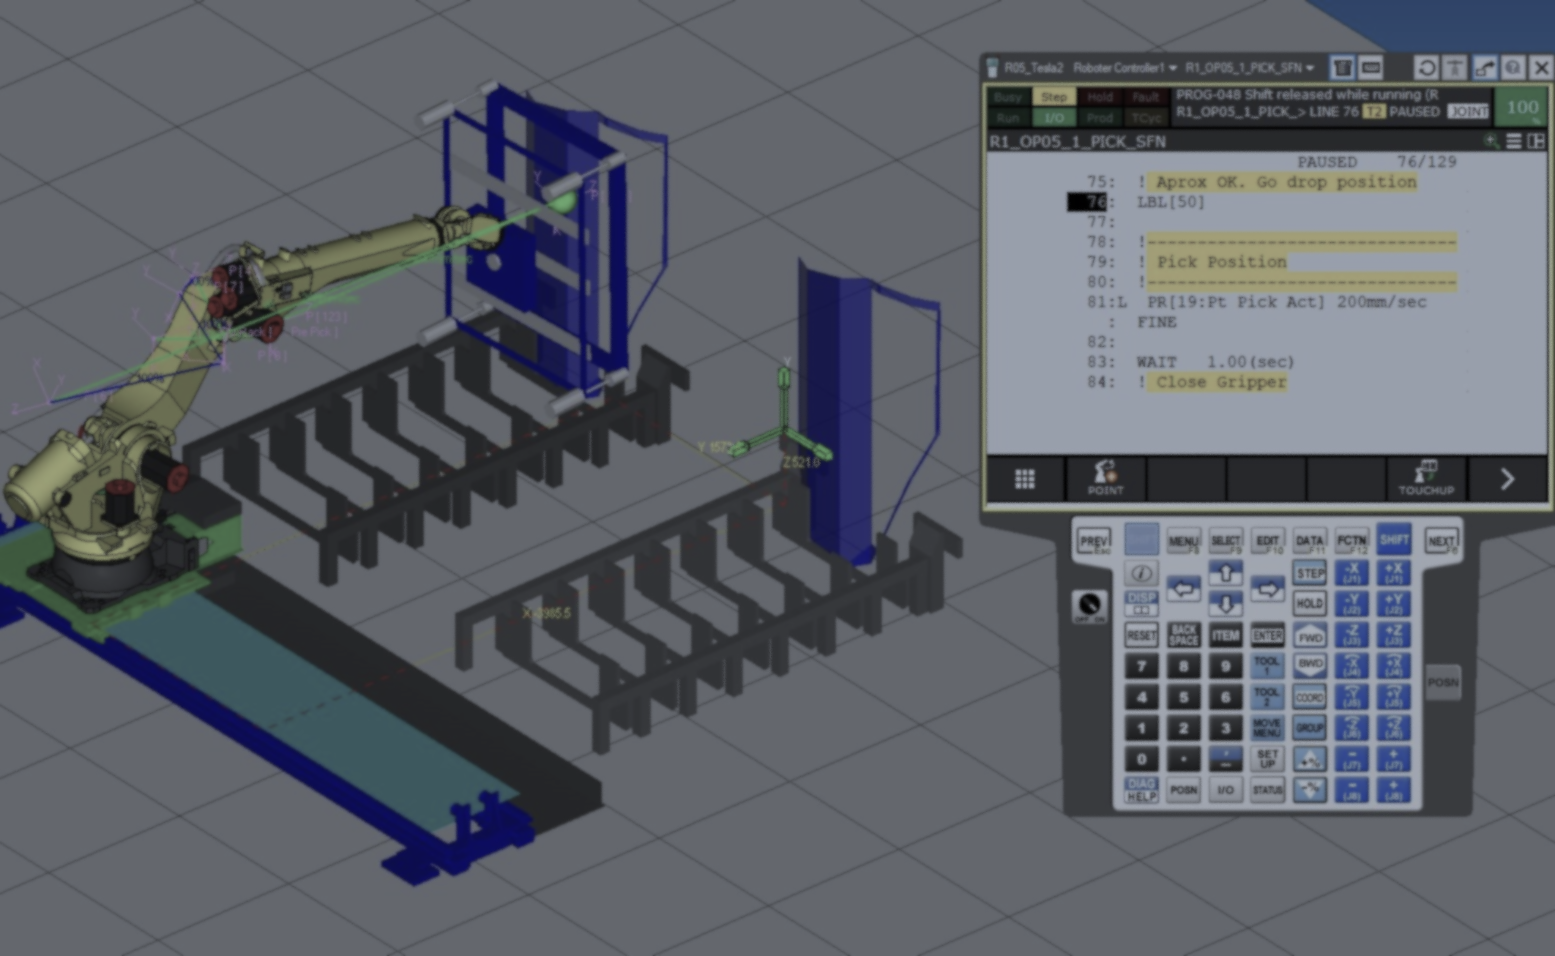Toggle the SHIFT key on the pendant
Screen dimensions: 1555x956
pyautogui.click(x=1393, y=540)
